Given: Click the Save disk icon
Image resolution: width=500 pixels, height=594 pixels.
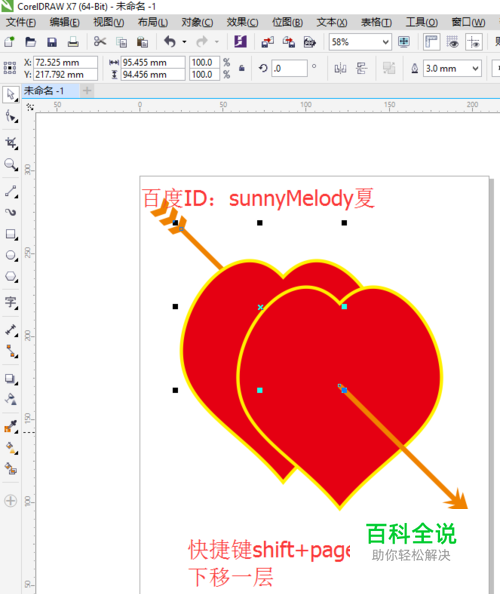Looking at the screenshot, I should [x=52, y=42].
